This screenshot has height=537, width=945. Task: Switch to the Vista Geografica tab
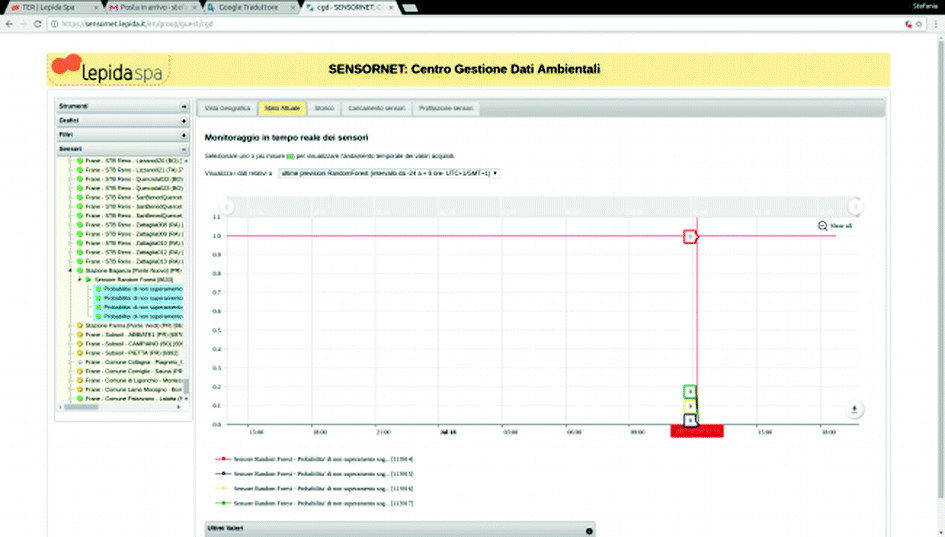(x=227, y=108)
